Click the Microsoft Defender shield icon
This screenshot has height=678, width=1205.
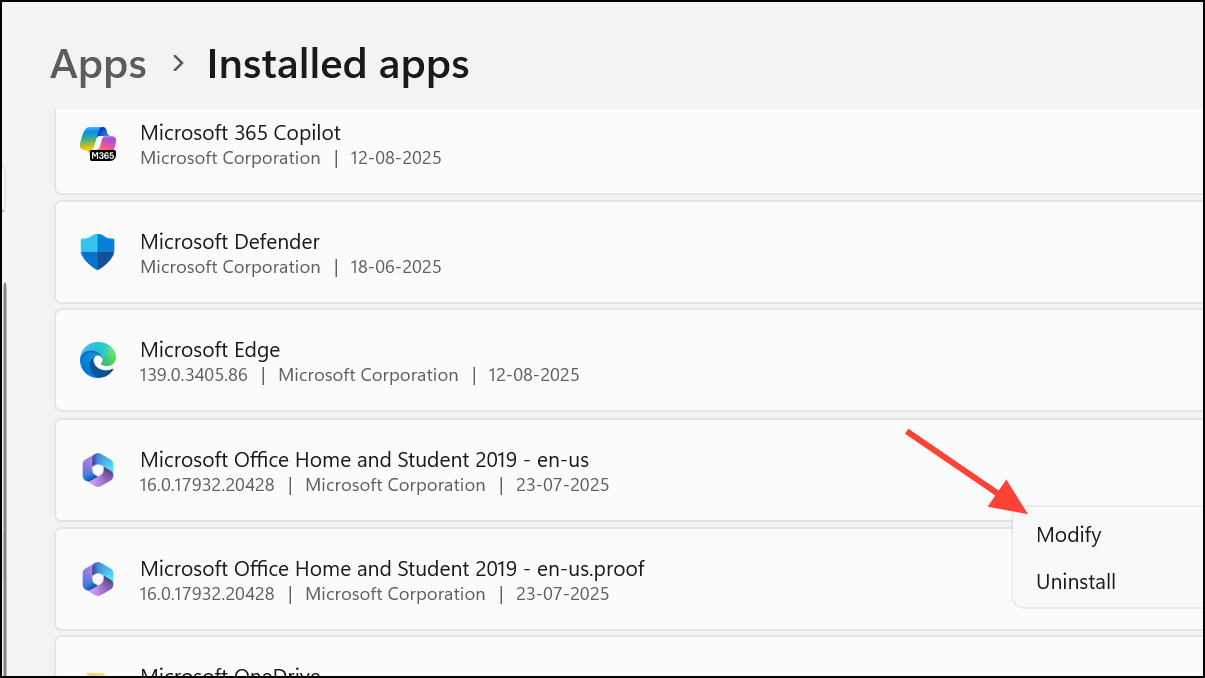(98, 253)
